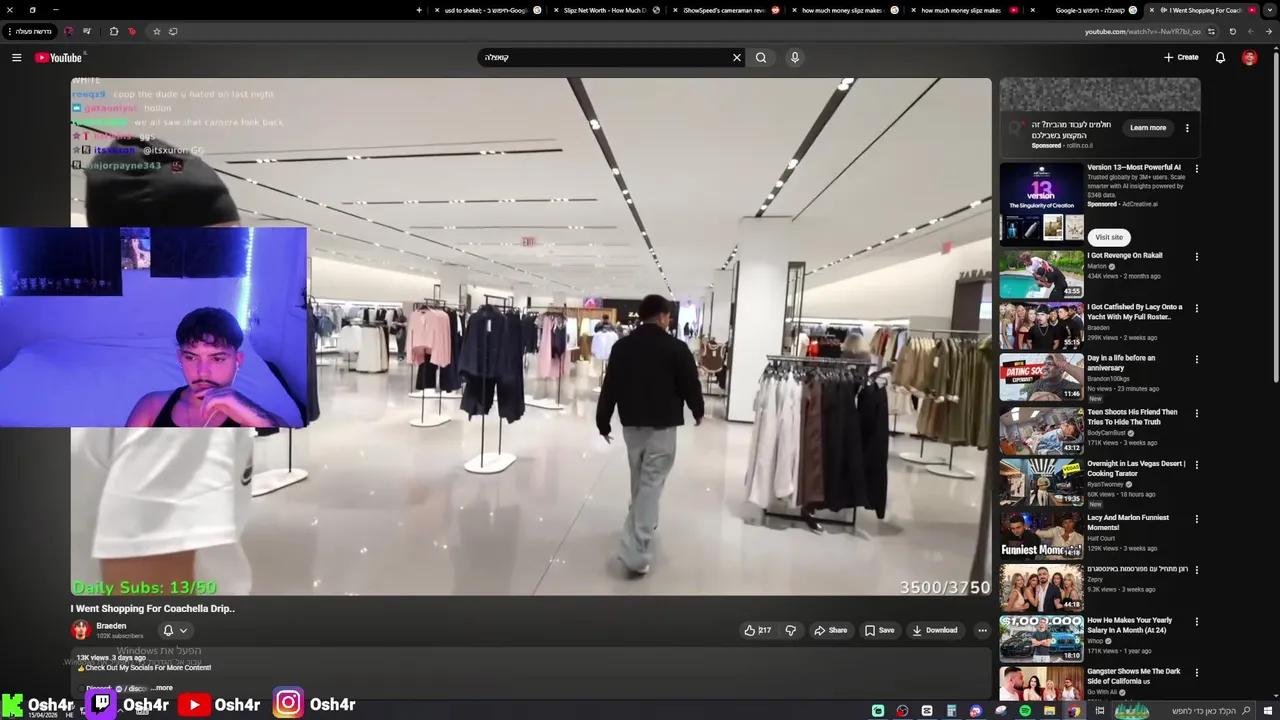
Task: Open Day in a life before anniversary title
Action: pyautogui.click(x=1121, y=363)
